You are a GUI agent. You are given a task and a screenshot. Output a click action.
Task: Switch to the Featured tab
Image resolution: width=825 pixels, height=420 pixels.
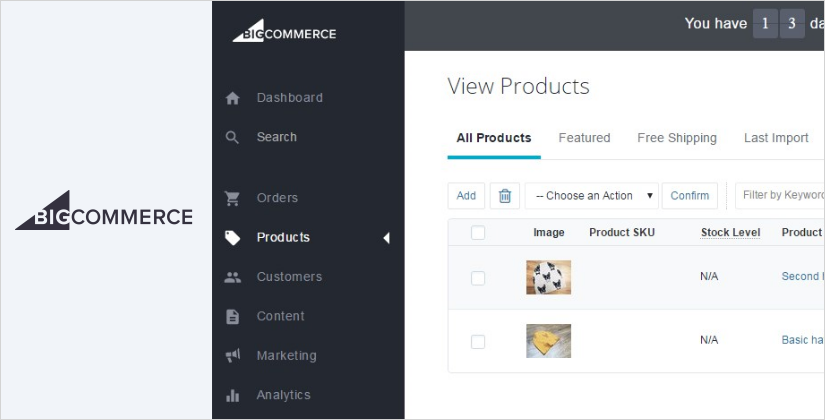click(584, 138)
